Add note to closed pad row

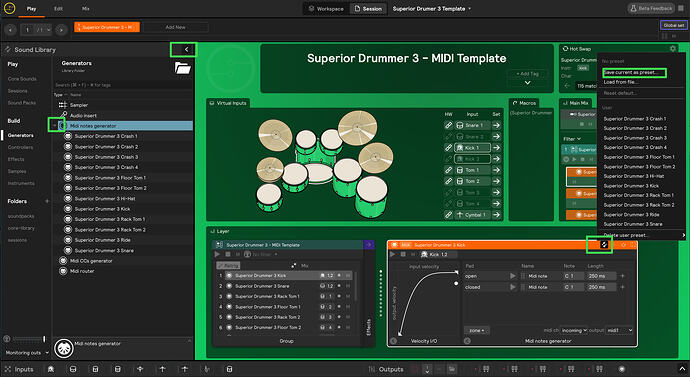point(623,287)
